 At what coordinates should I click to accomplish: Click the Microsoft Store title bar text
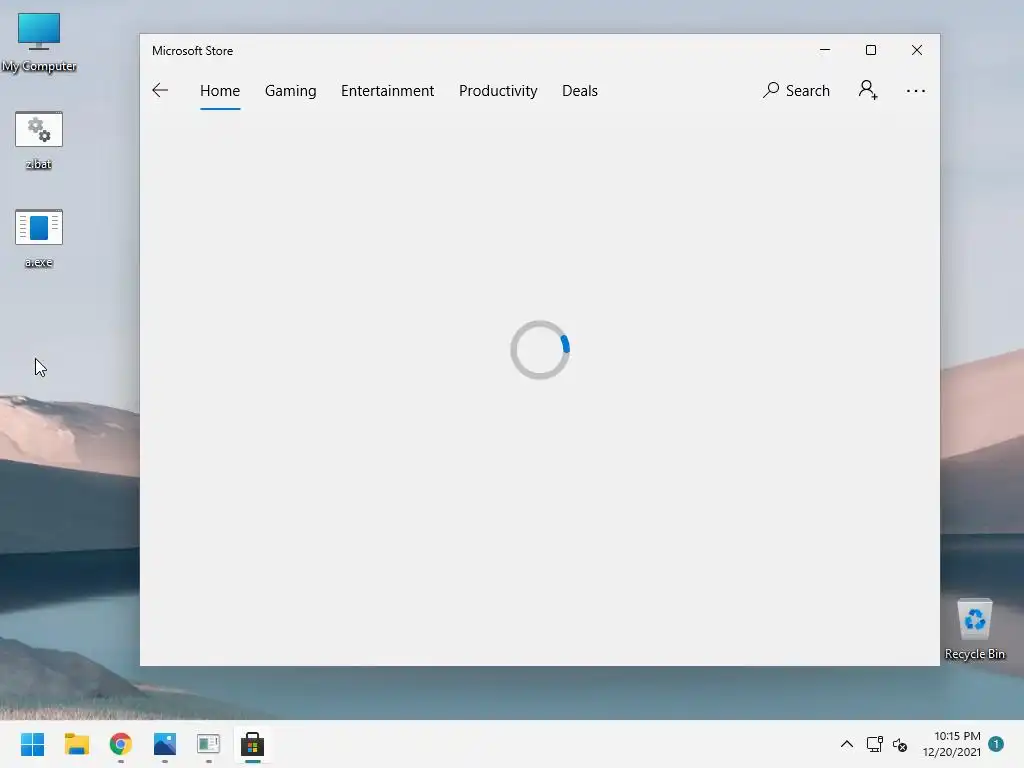[x=193, y=51]
